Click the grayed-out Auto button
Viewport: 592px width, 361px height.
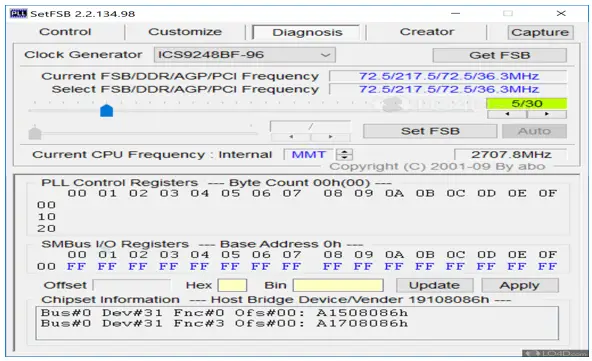coord(534,131)
